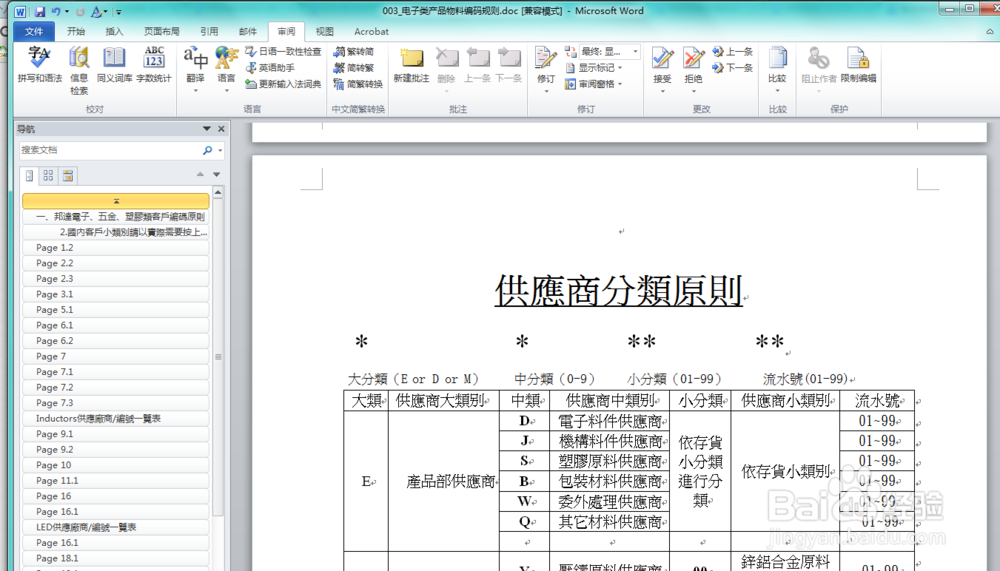The height and width of the screenshot is (571, 1000).
Task: Go to heading 一、邦達電子、五金、塑膠類客戶編碼原則
Action: (x=115, y=217)
